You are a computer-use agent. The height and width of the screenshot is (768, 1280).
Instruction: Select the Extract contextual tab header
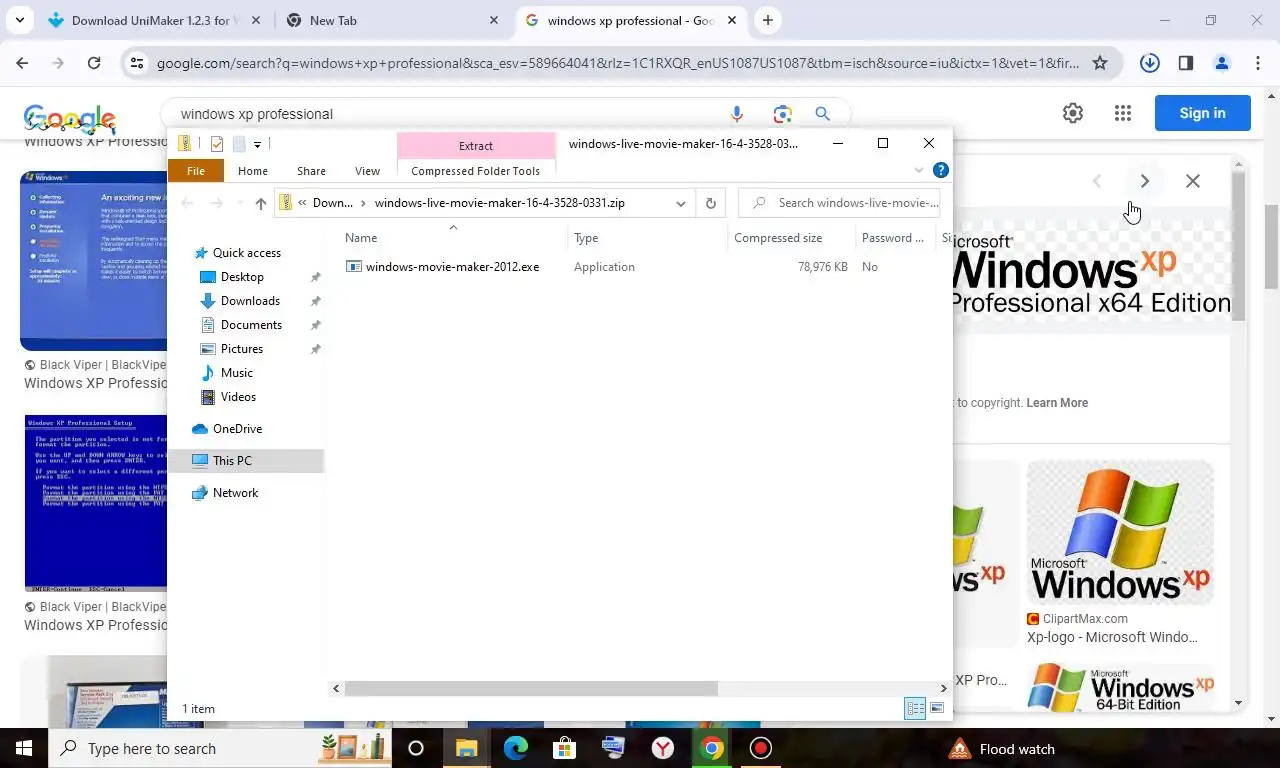pos(476,146)
